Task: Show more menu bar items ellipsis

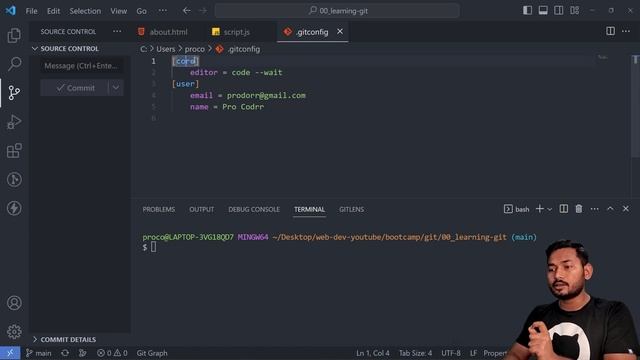Action: (163, 11)
